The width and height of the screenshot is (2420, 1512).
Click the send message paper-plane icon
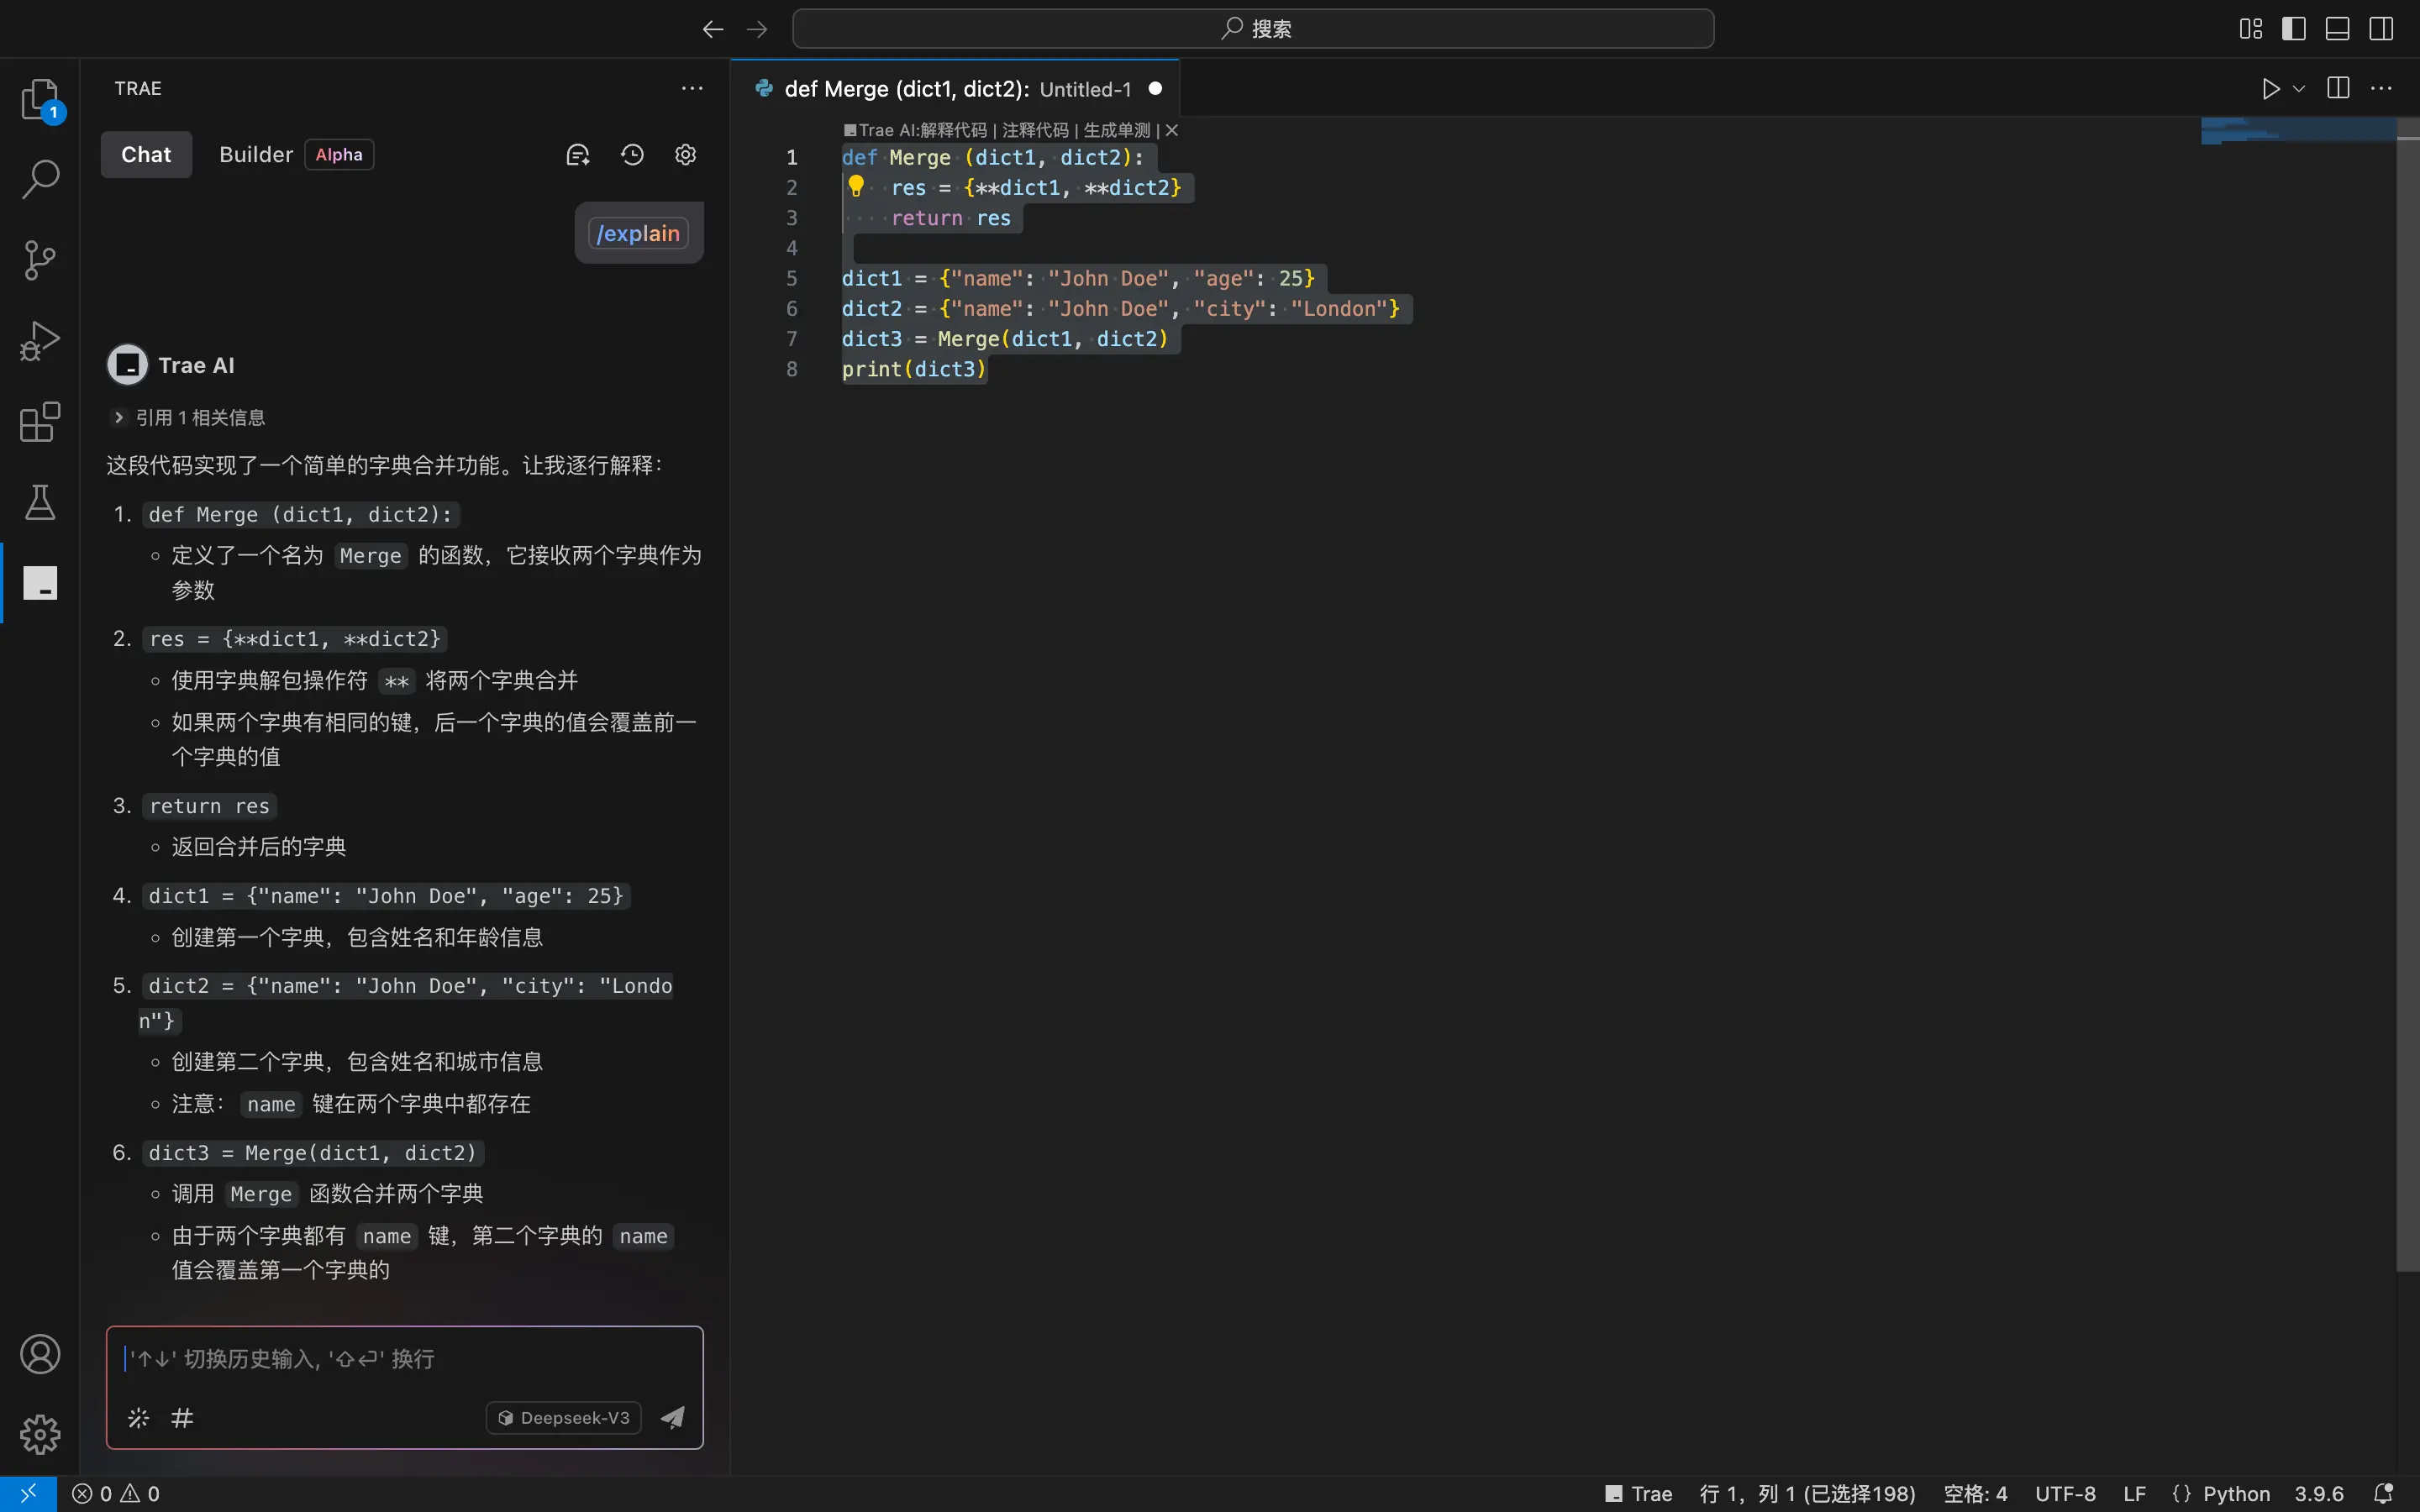[x=673, y=1417]
